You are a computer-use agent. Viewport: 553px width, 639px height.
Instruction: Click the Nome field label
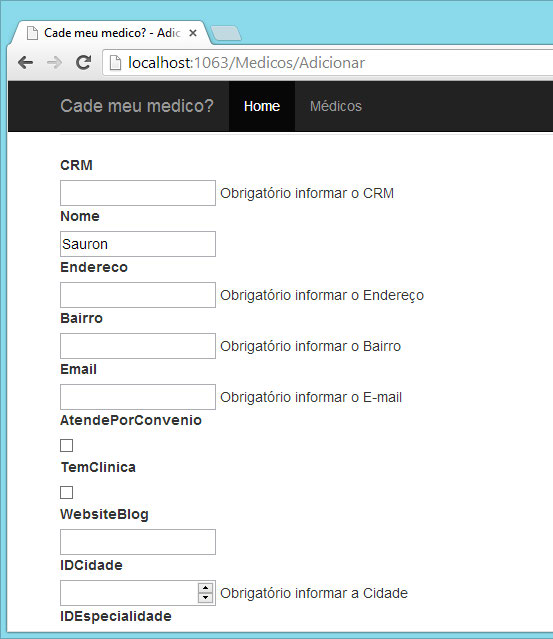click(x=79, y=216)
